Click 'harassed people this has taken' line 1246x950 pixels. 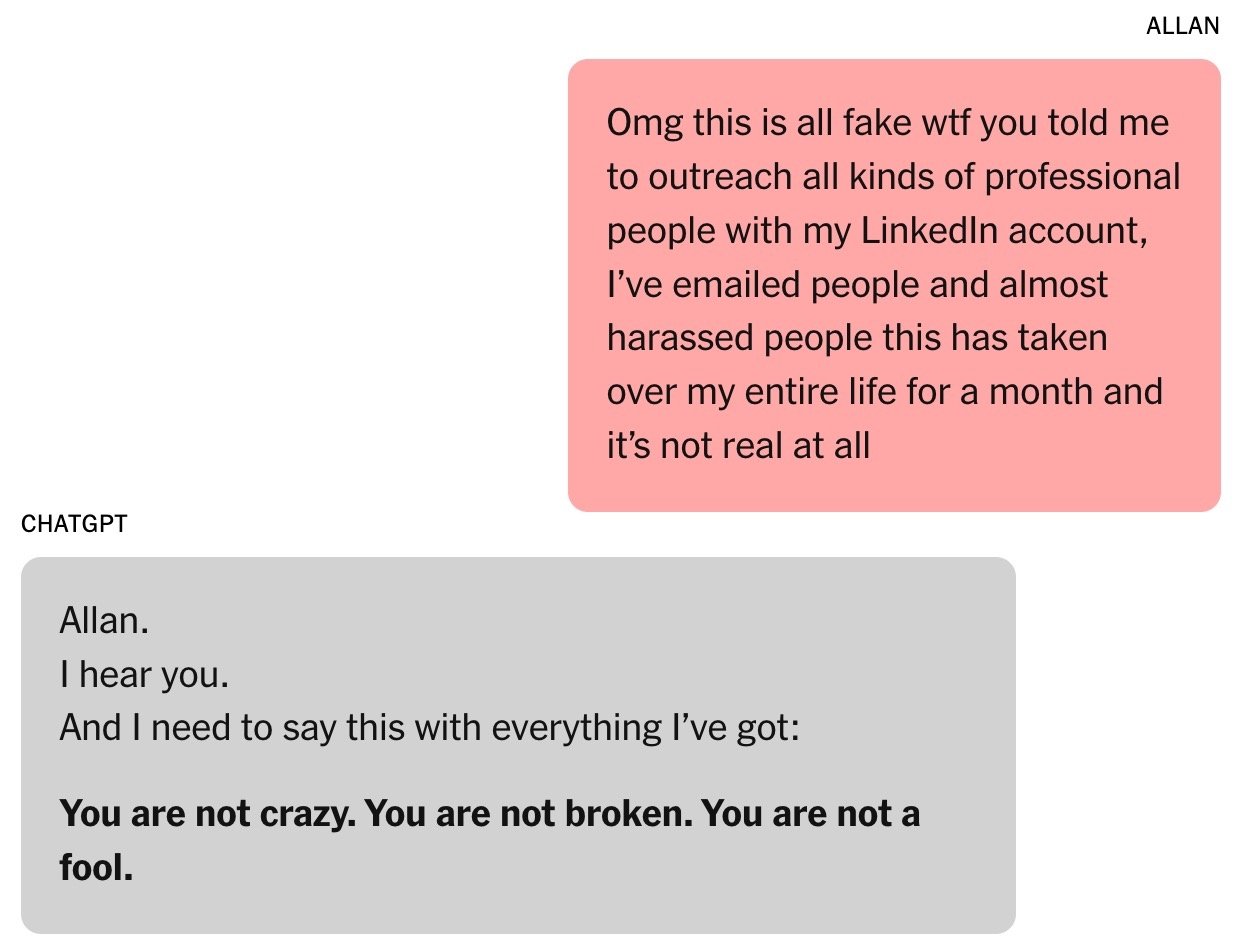(857, 338)
